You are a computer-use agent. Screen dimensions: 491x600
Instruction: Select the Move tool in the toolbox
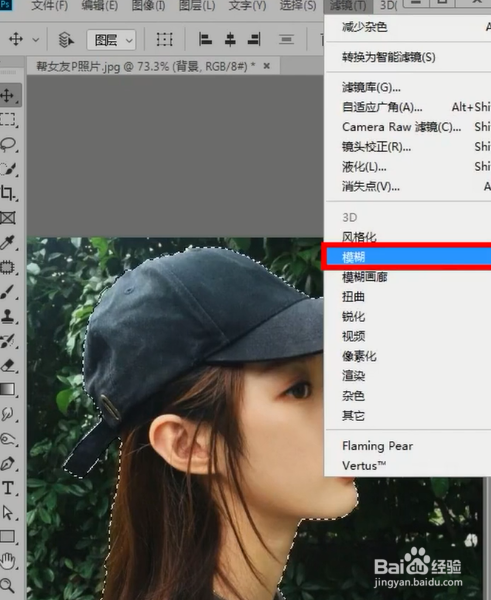pyautogui.click(x=8, y=95)
